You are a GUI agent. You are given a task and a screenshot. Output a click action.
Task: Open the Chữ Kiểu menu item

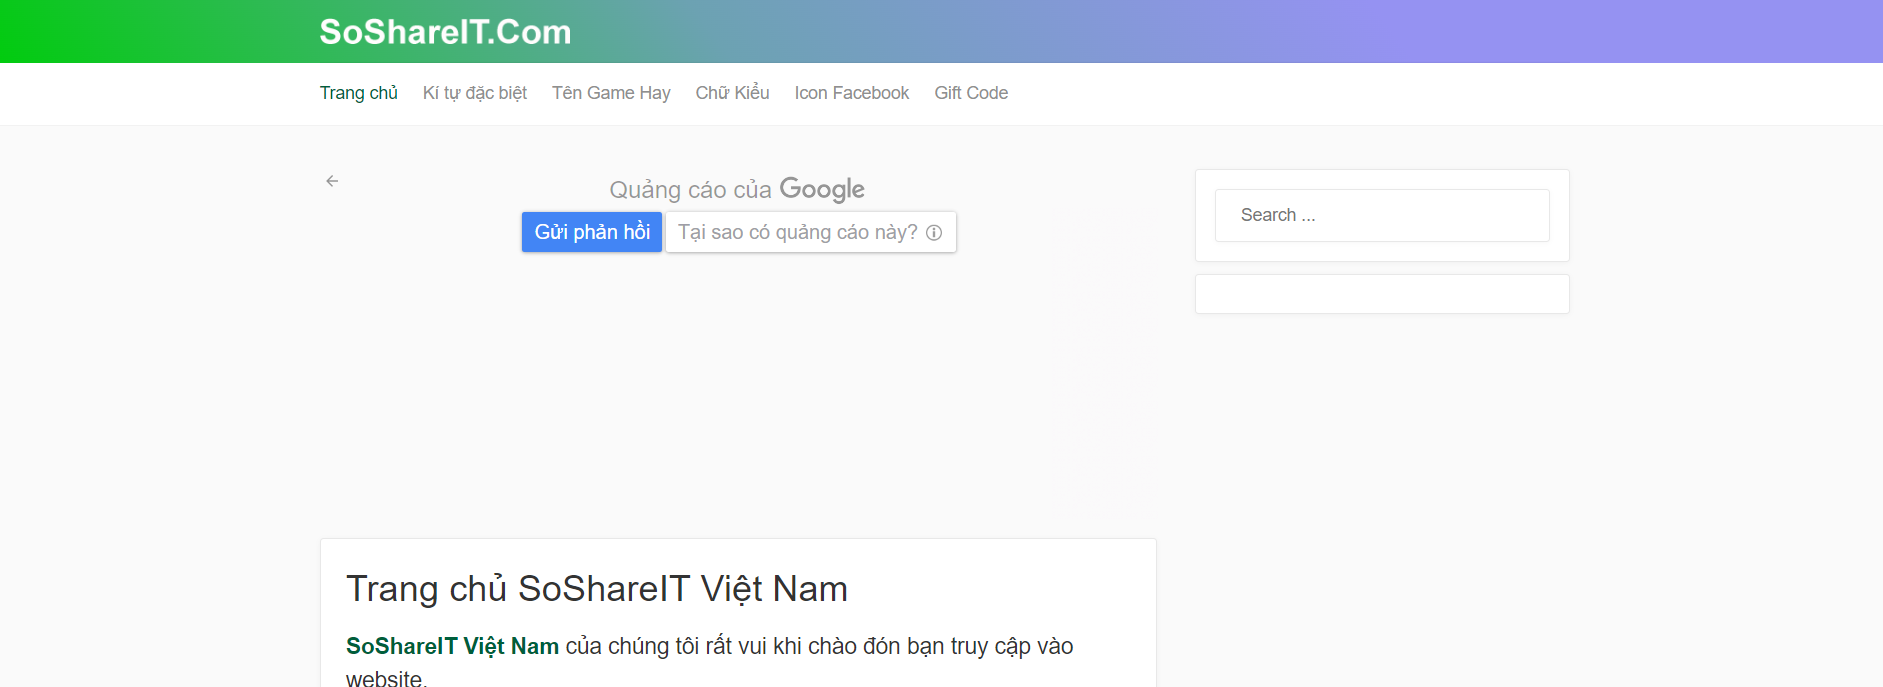(x=733, y=93)
